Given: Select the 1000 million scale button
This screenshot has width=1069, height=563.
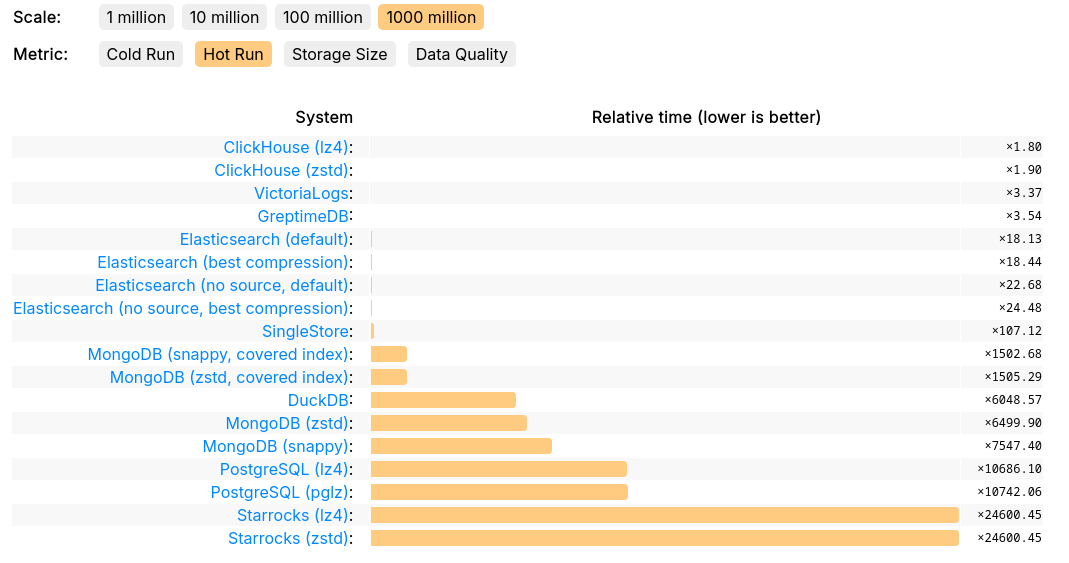Looking at the screenshot, I should point(431,17).
